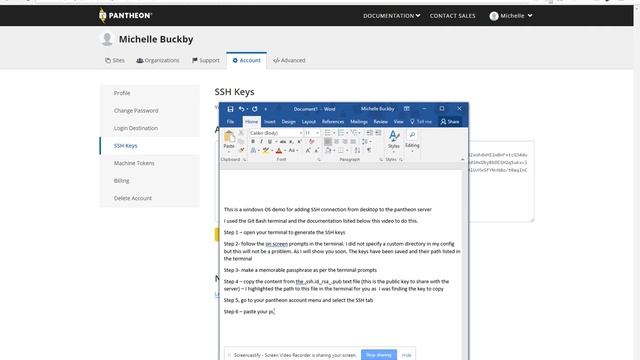Image resolution: width=640 pixels, height=360 pixels.
Task: Click the Tell me lightbulb search box
Action: (x=421, y=122)
